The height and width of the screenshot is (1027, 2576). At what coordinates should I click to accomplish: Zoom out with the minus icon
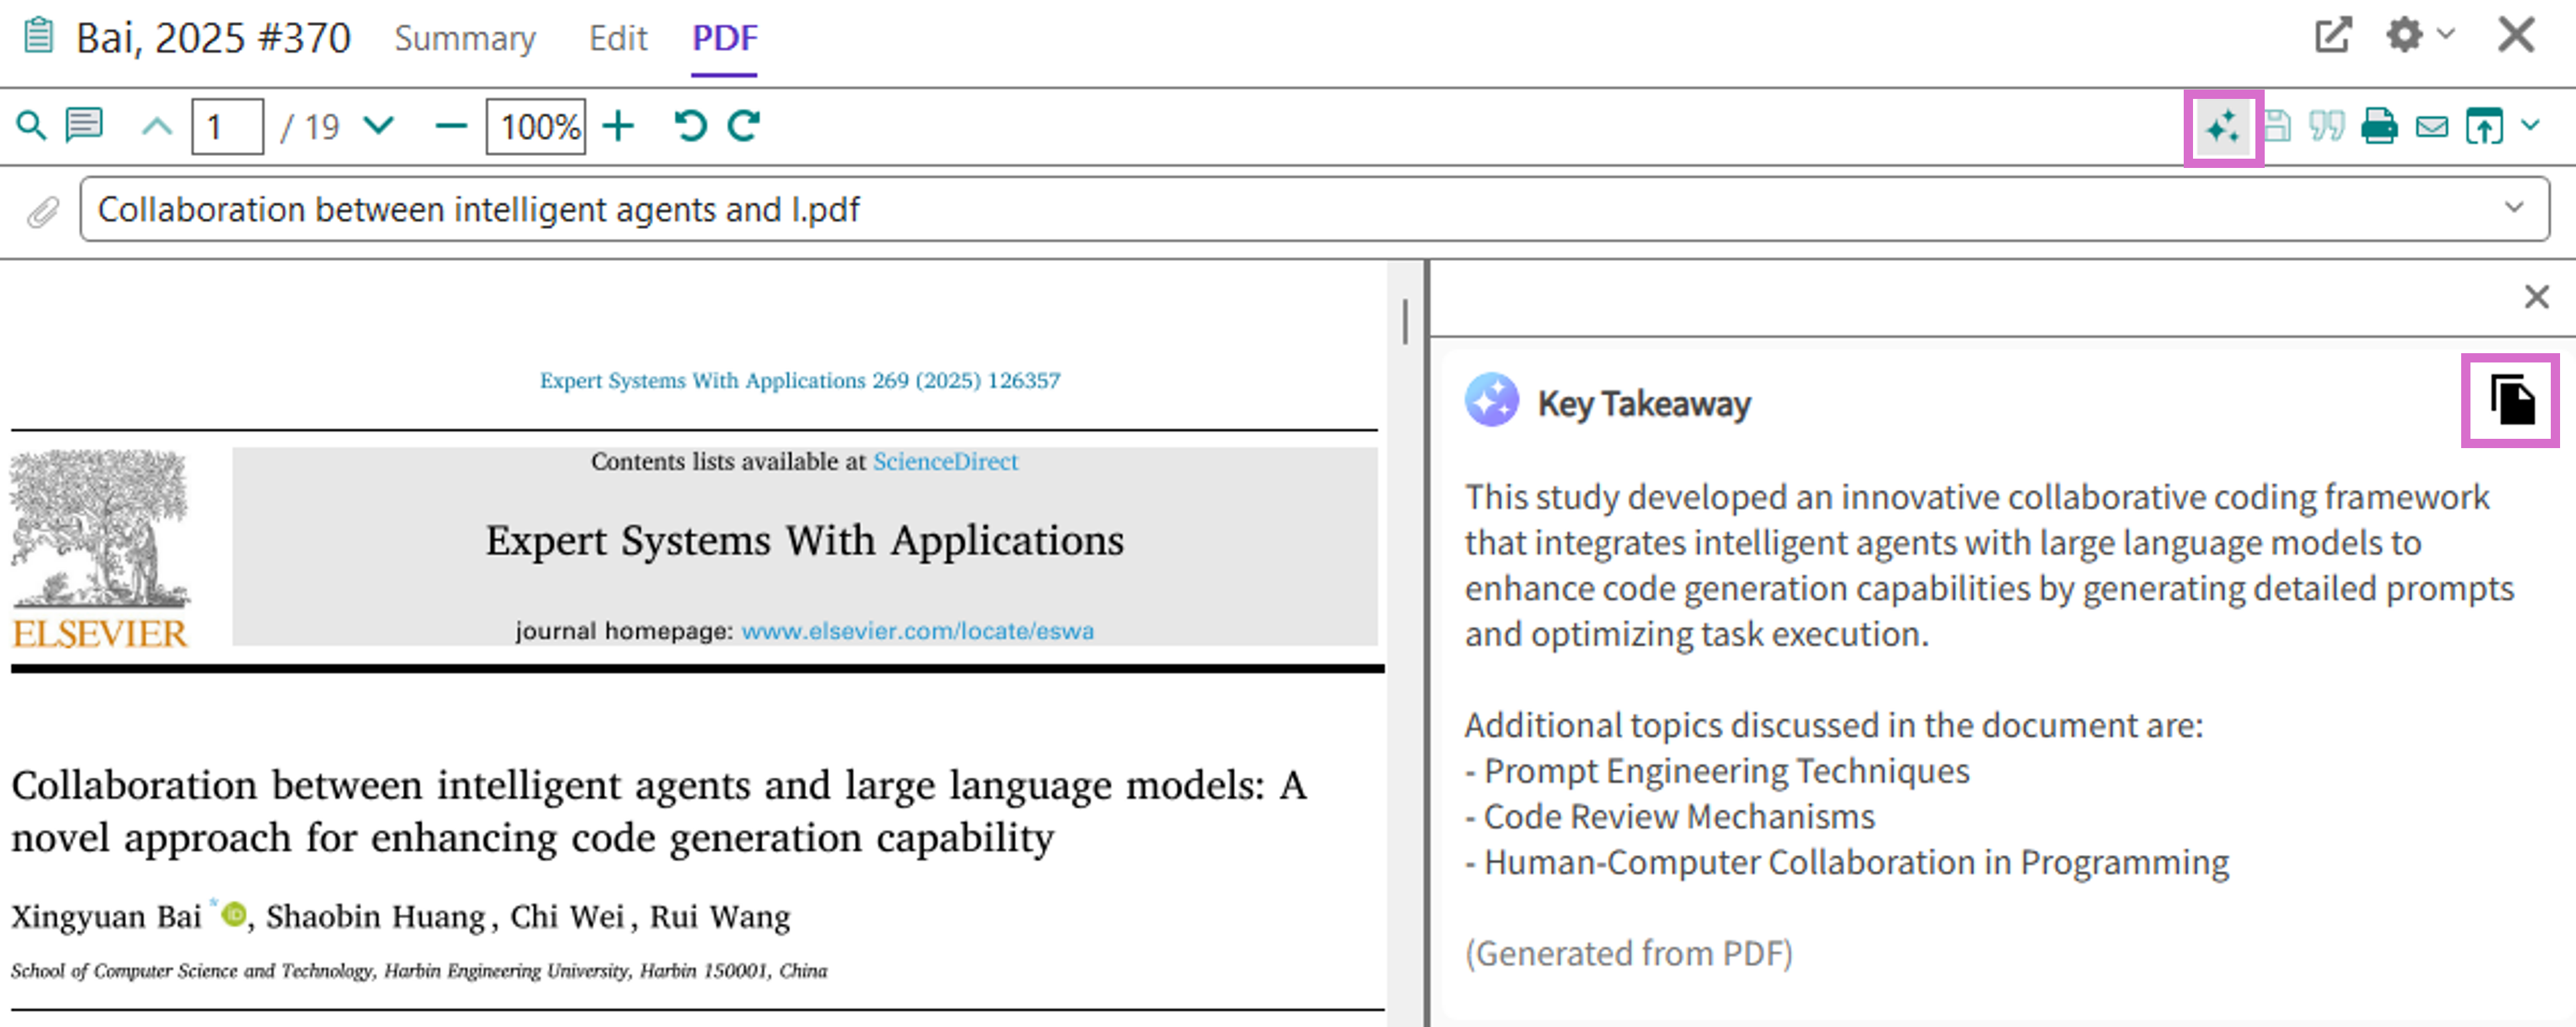point(451,127)
